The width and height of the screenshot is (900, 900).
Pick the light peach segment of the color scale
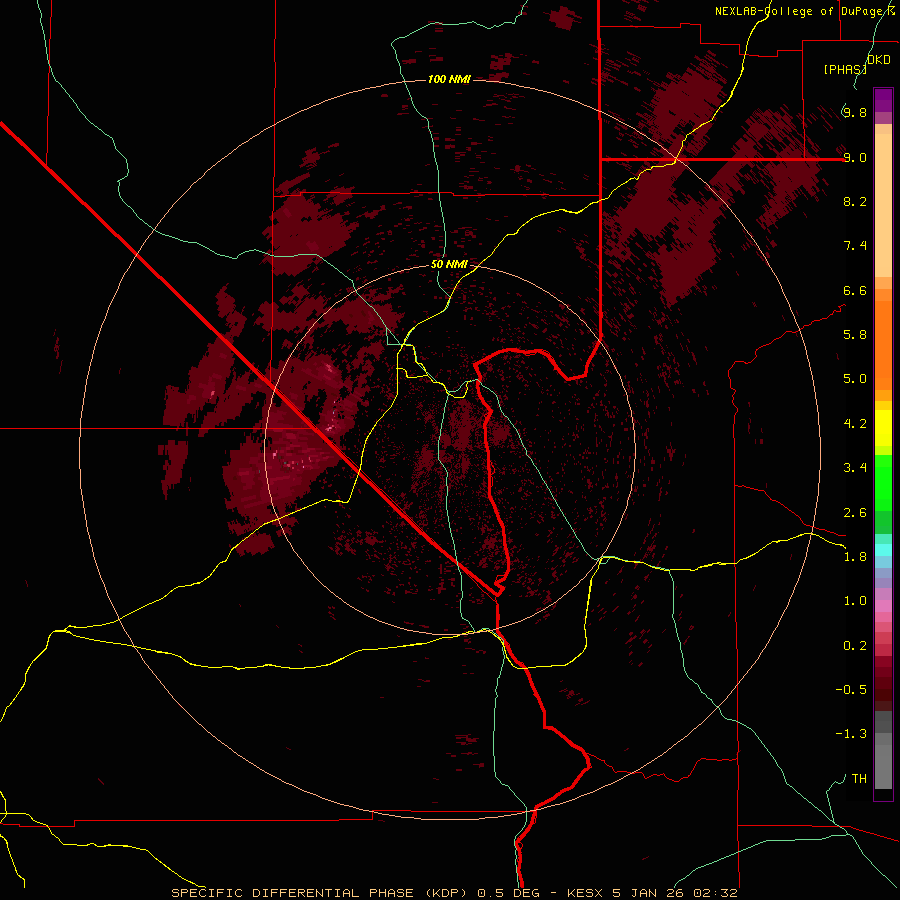[883, 205]
